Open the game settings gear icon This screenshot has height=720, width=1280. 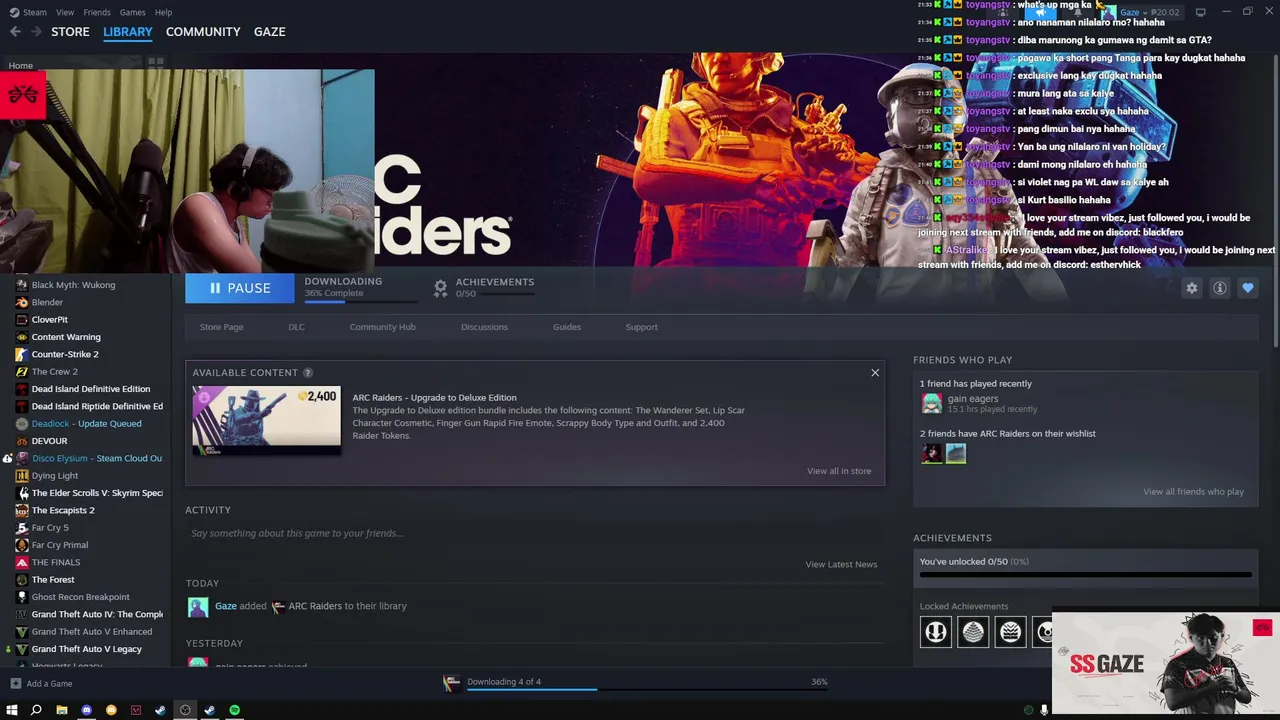[1191, 288]
